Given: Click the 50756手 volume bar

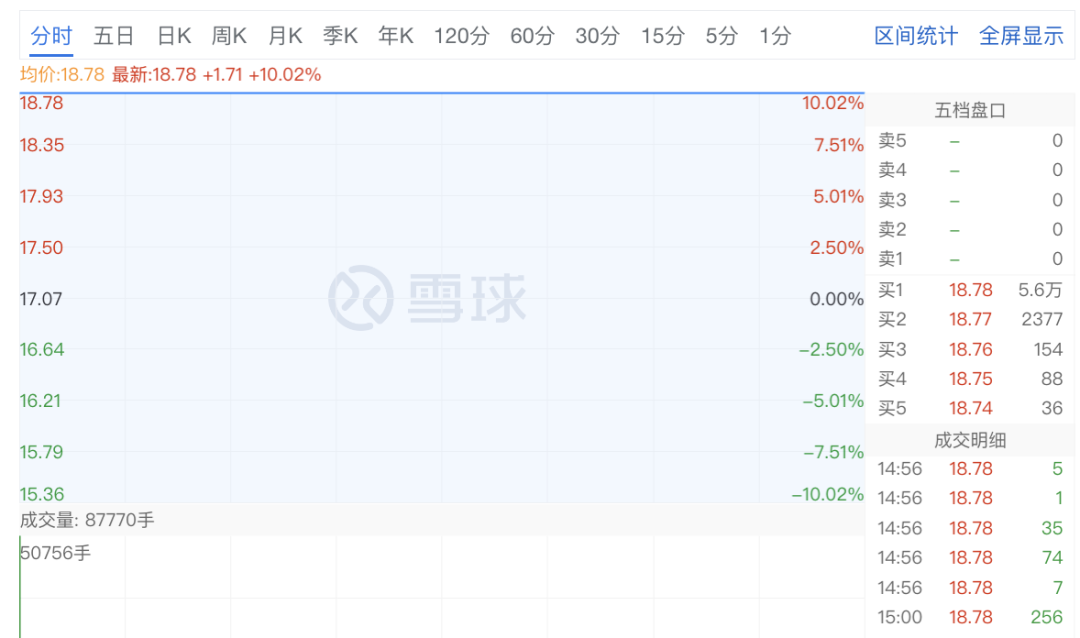Looking at the screenshot, I should click(20, 590).
